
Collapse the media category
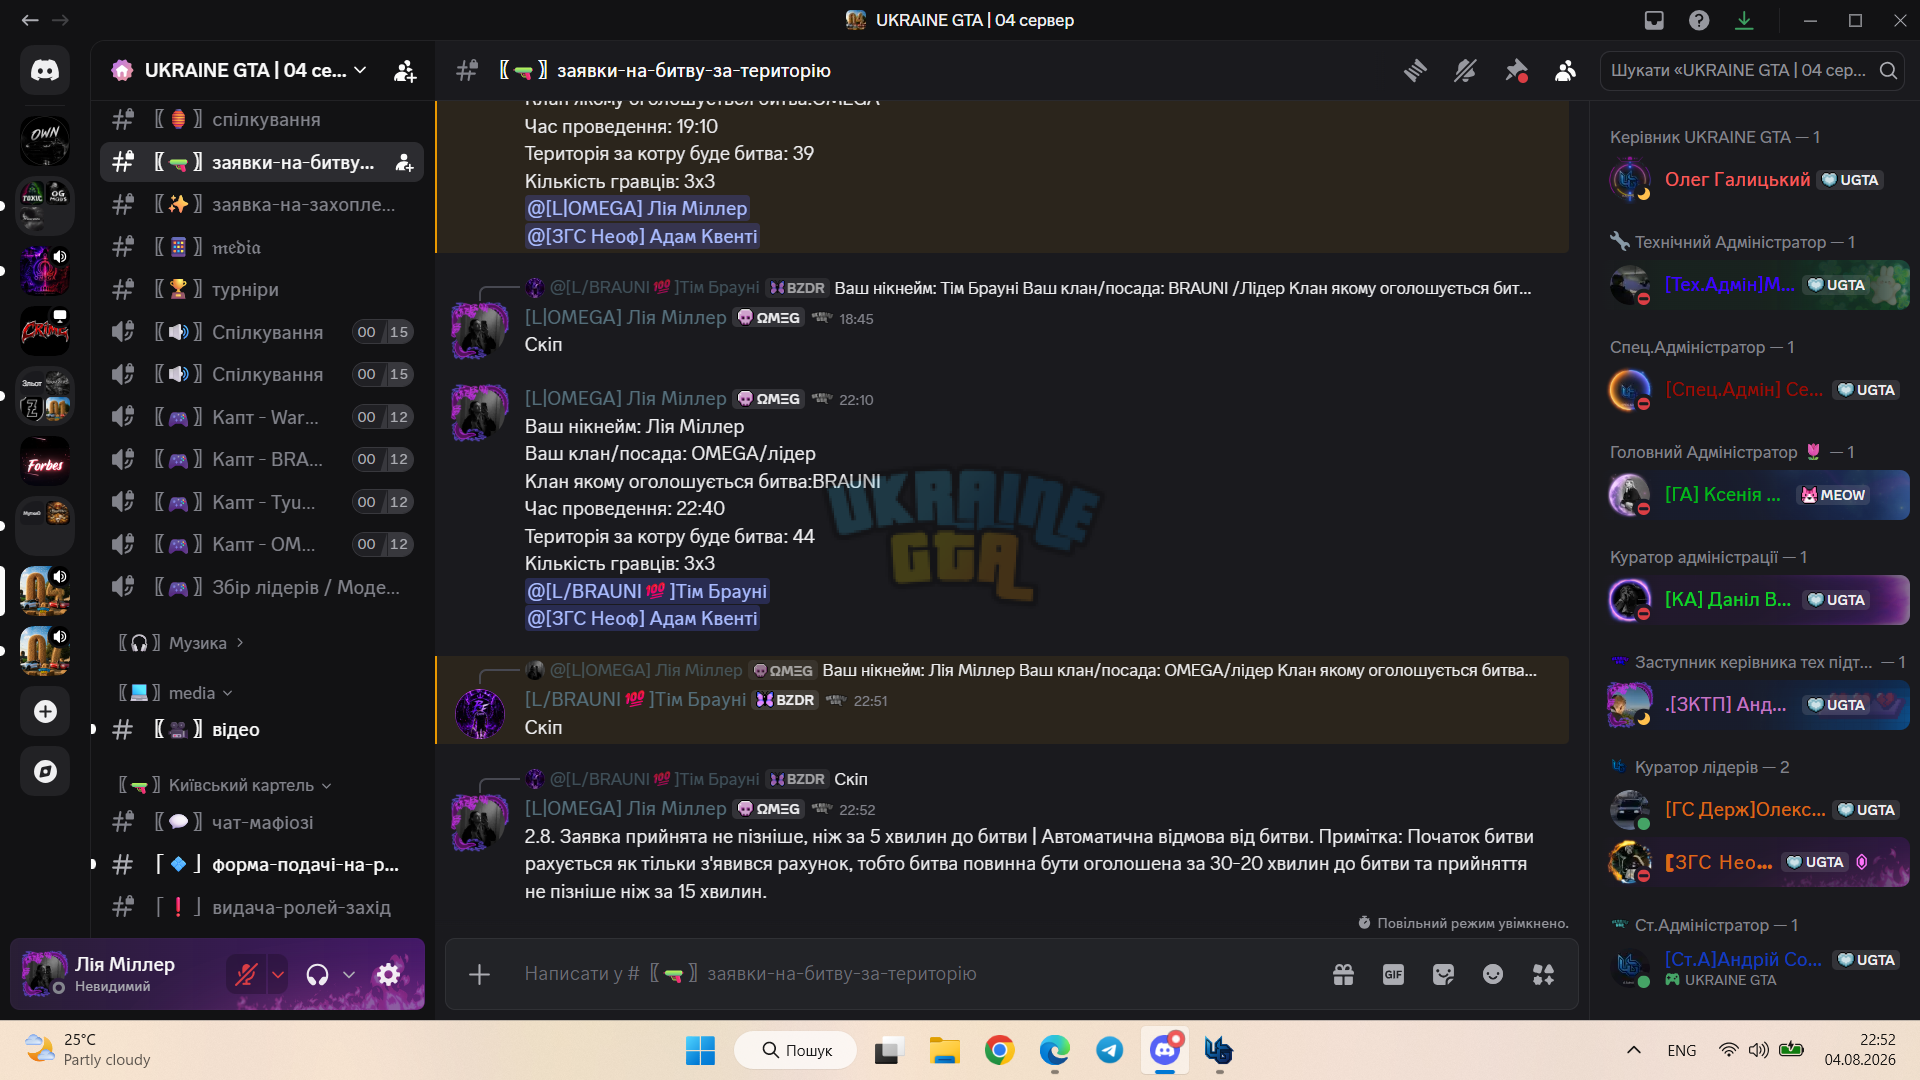pyautogui.click(x=175, y=693)
